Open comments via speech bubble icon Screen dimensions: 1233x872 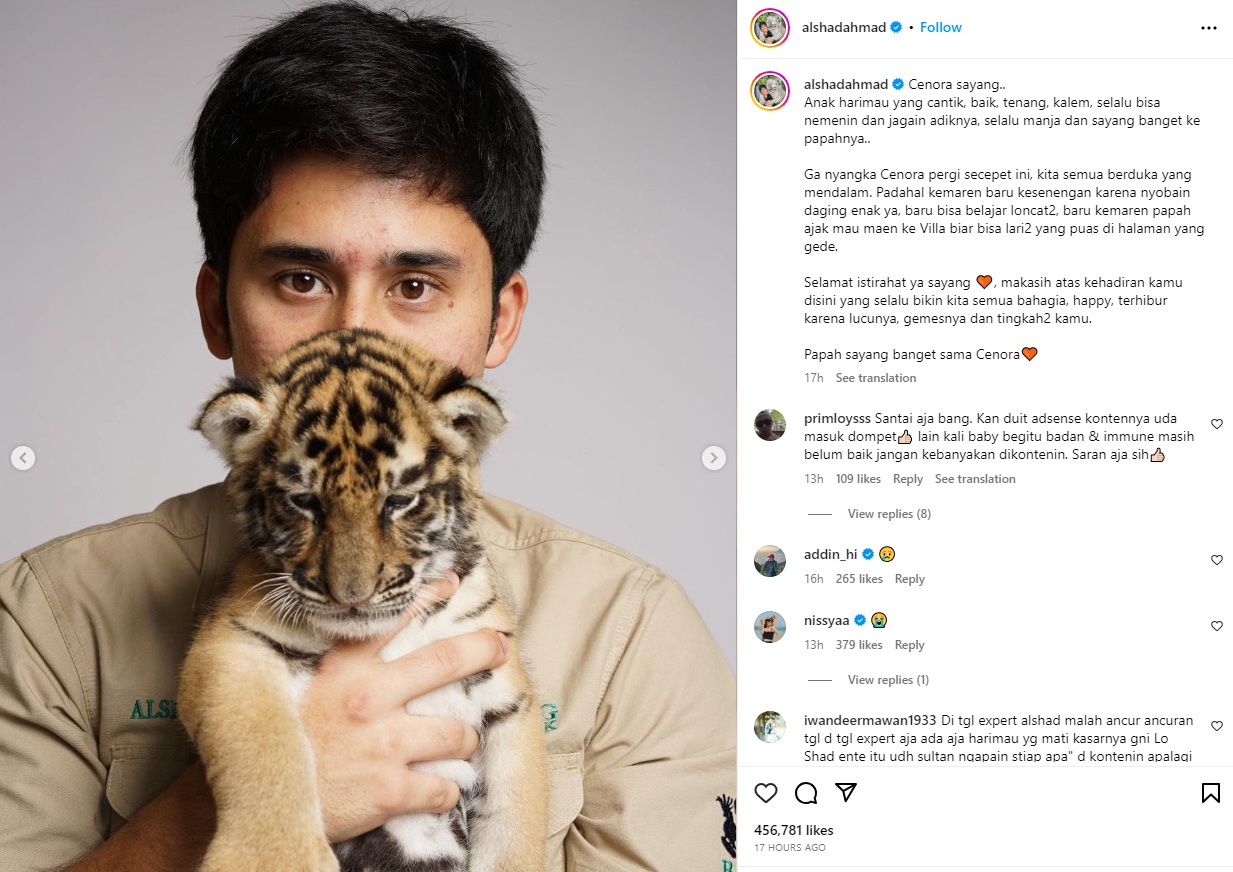[x=806, y=793]
